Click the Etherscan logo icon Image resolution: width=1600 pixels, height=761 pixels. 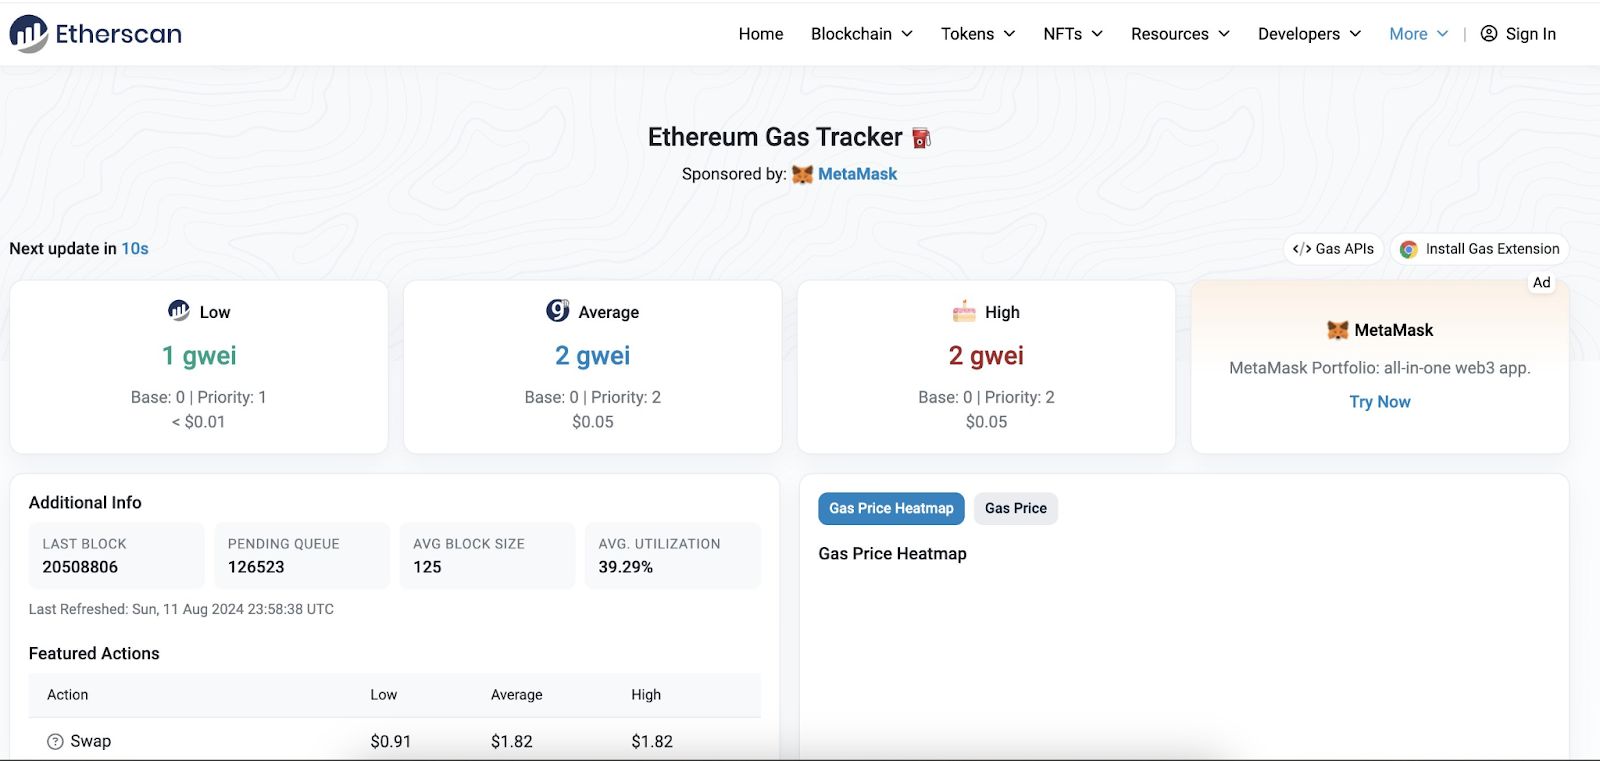29,34
